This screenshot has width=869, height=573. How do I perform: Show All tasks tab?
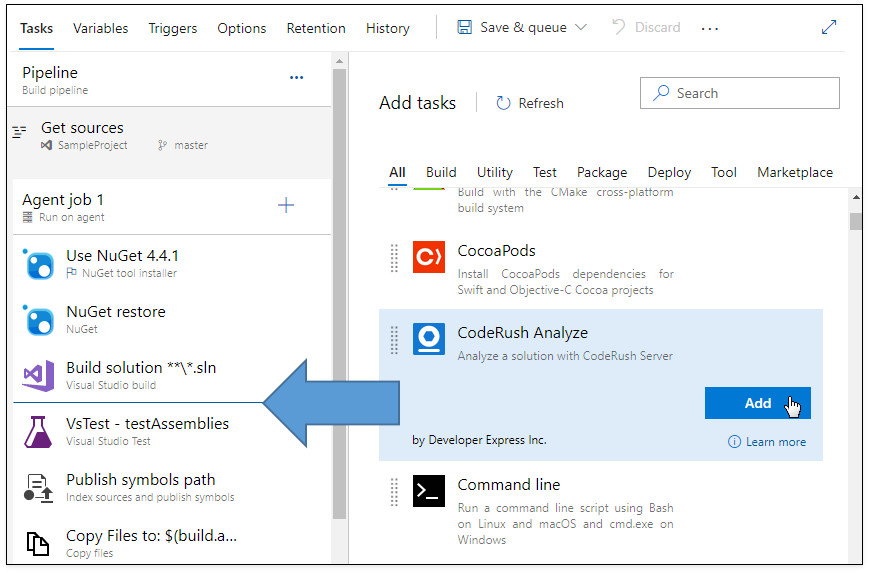pos(397,172)
